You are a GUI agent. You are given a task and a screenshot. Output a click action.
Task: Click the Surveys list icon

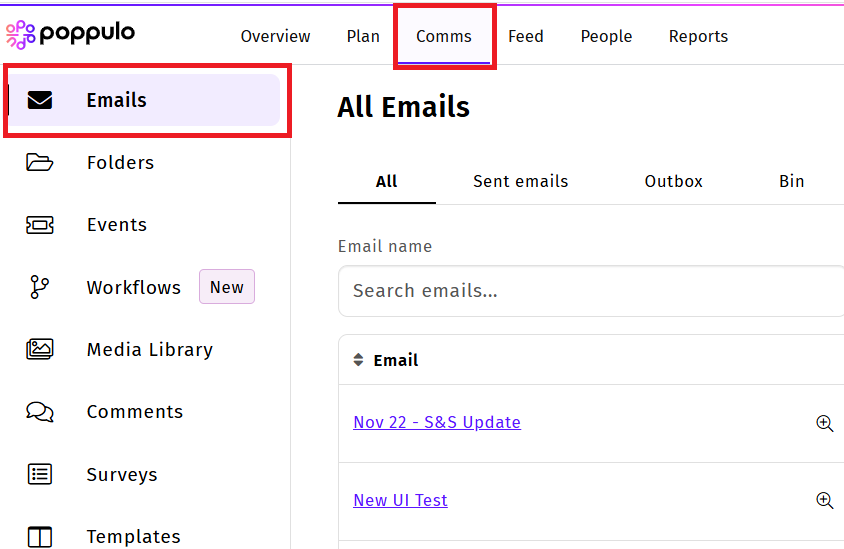40,474
